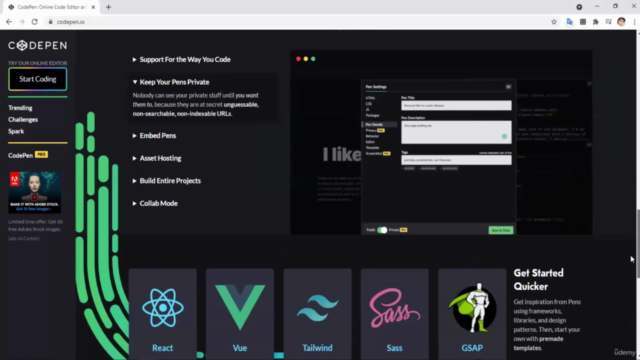
Task: Expand the Build Entire Projects section
Action: [167, 180]
